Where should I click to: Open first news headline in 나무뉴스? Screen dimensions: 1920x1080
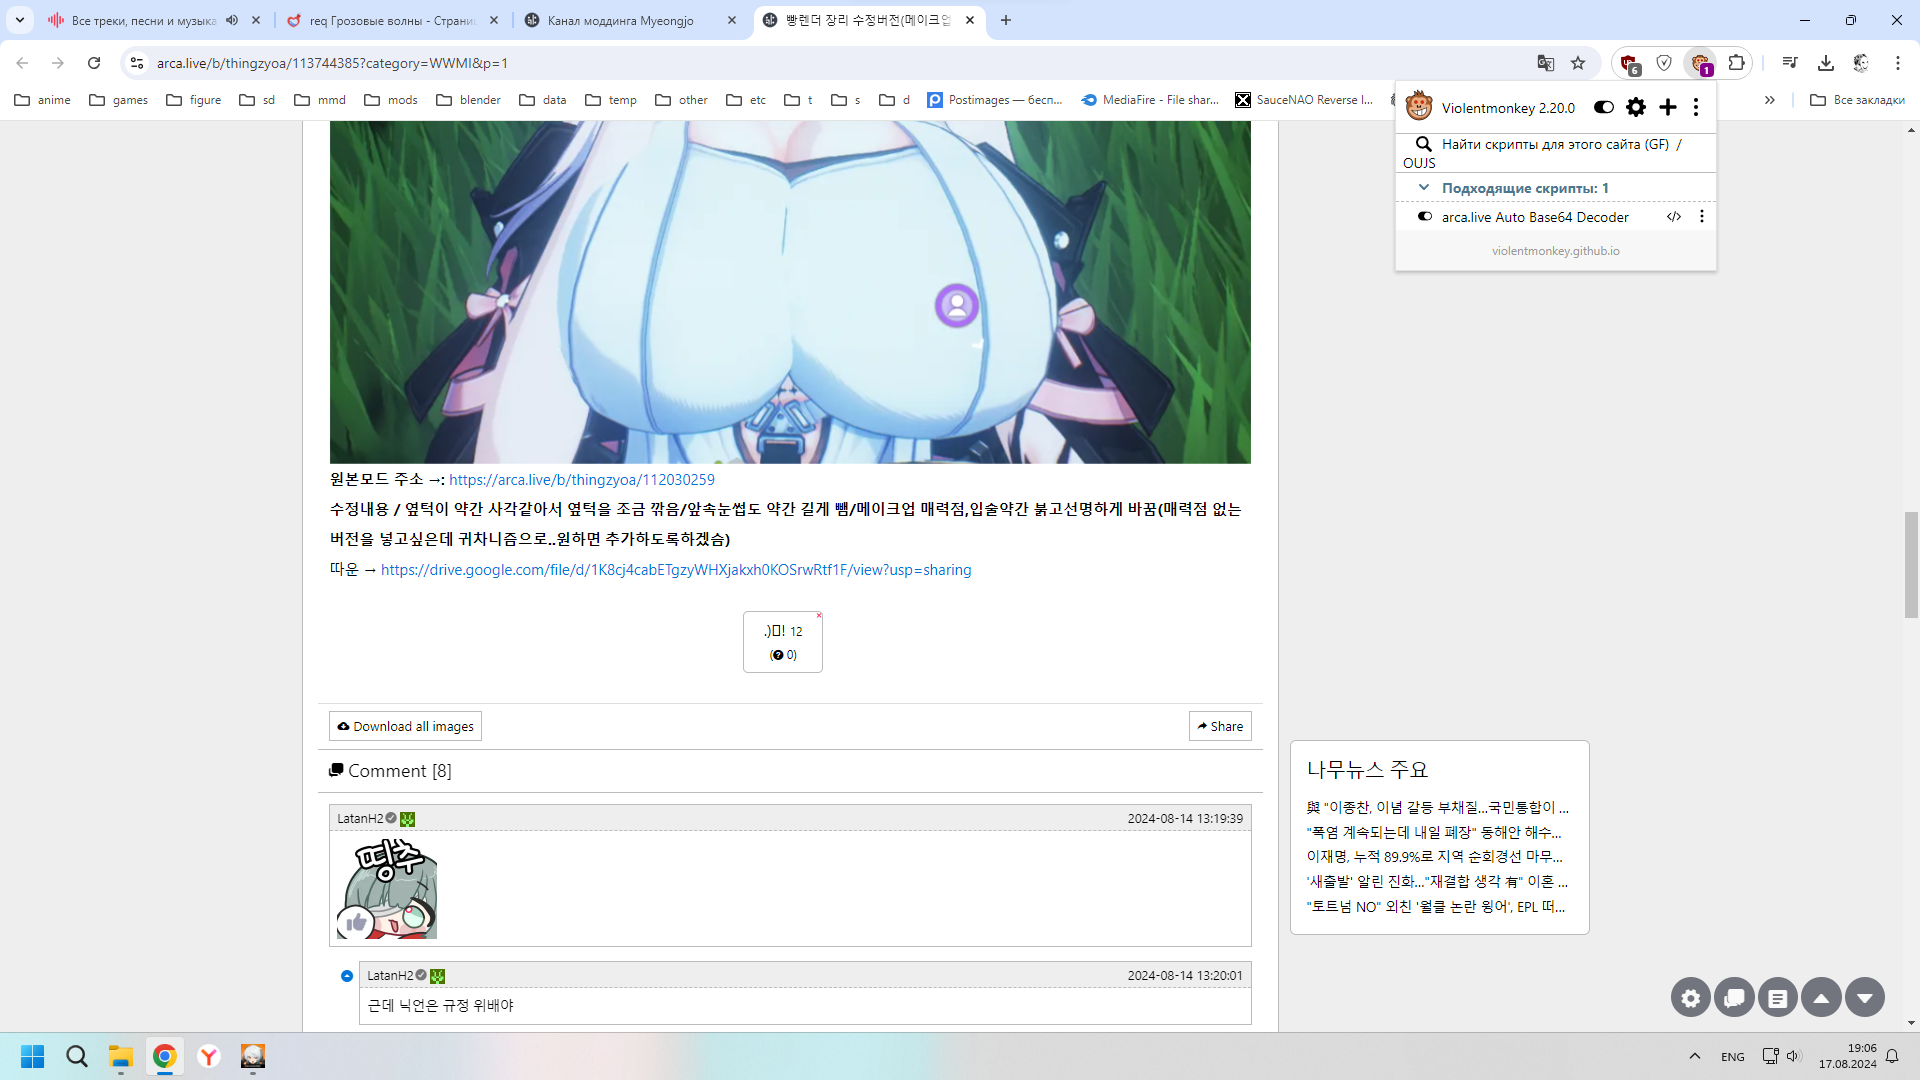(x=1437, y=807)
